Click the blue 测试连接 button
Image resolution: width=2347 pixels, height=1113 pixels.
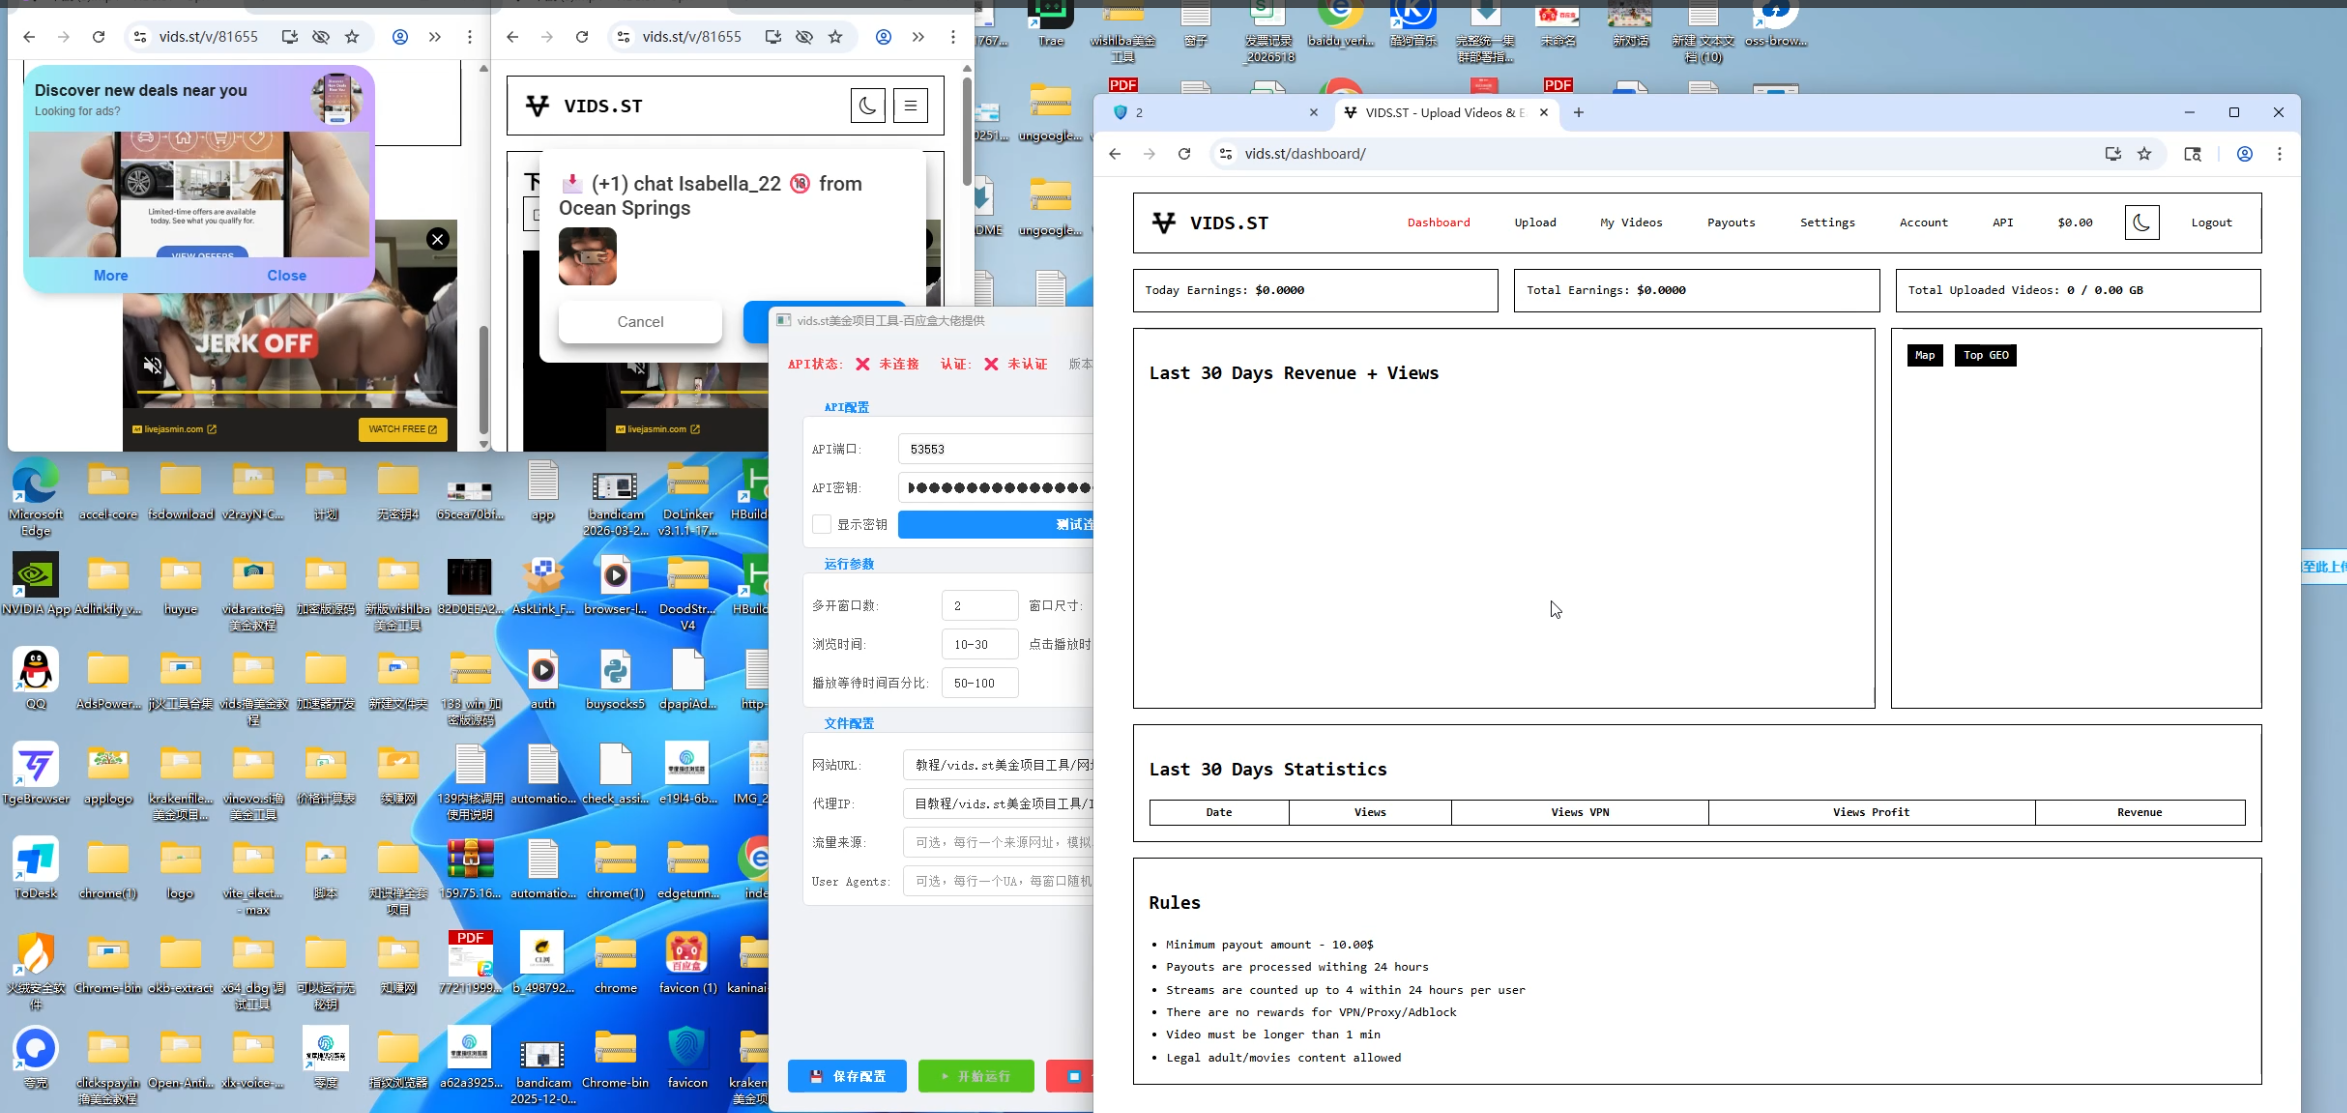click(x=995, y=524)
